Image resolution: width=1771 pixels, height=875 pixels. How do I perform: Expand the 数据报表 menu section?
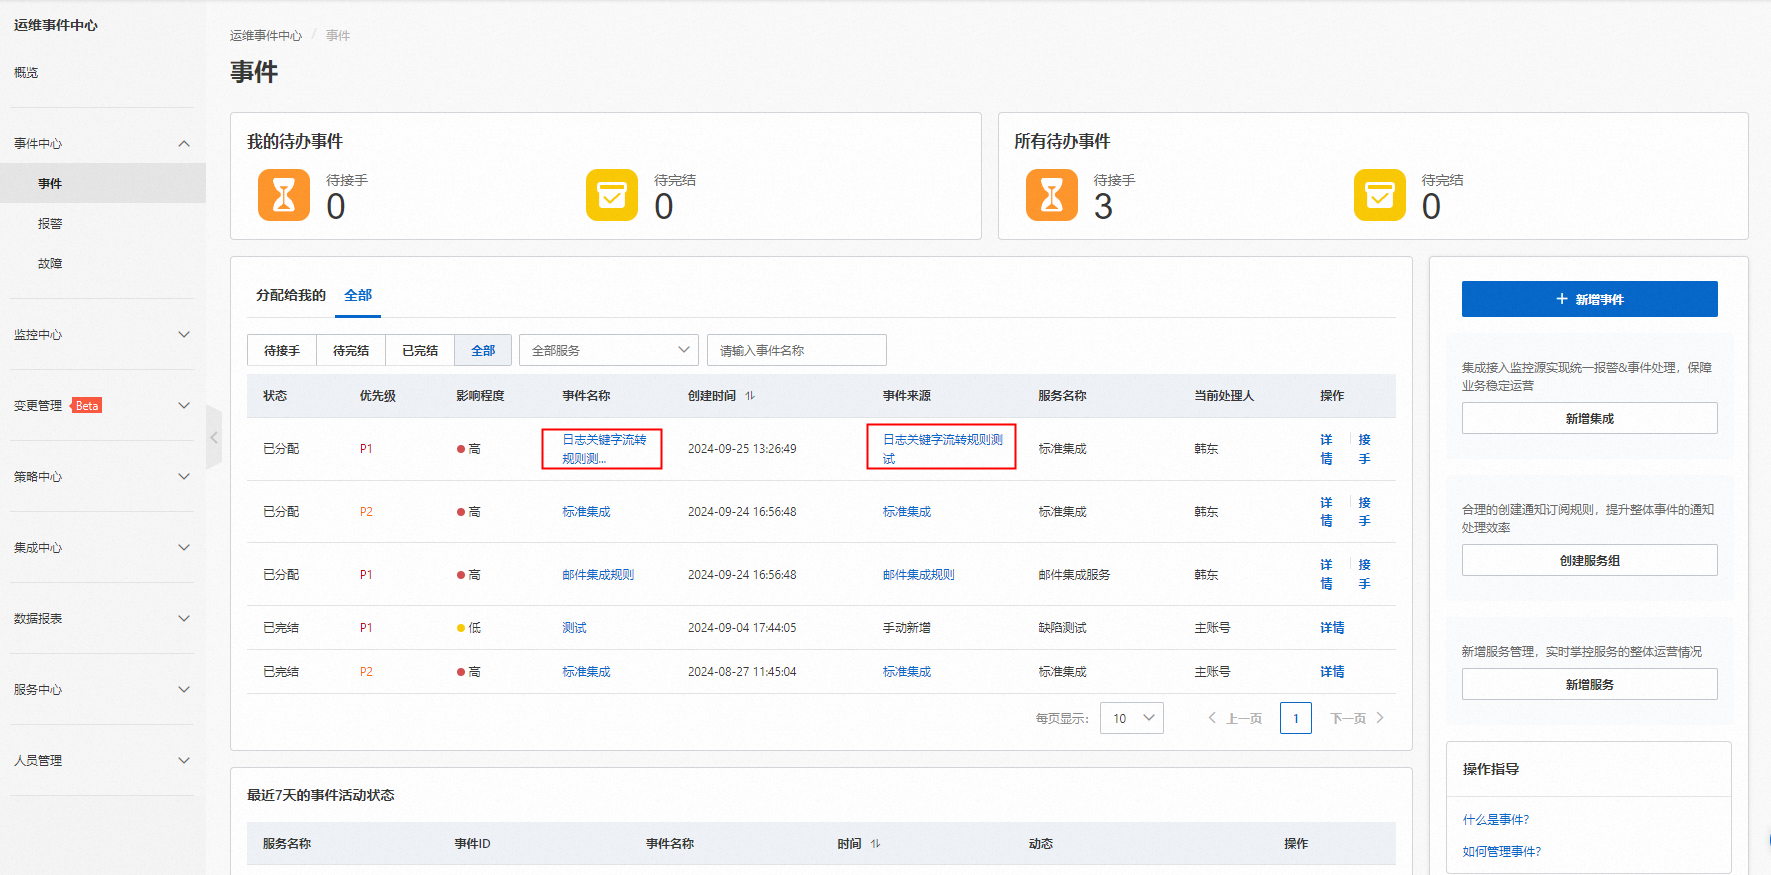pyautogui.click(x=184, y=619)
